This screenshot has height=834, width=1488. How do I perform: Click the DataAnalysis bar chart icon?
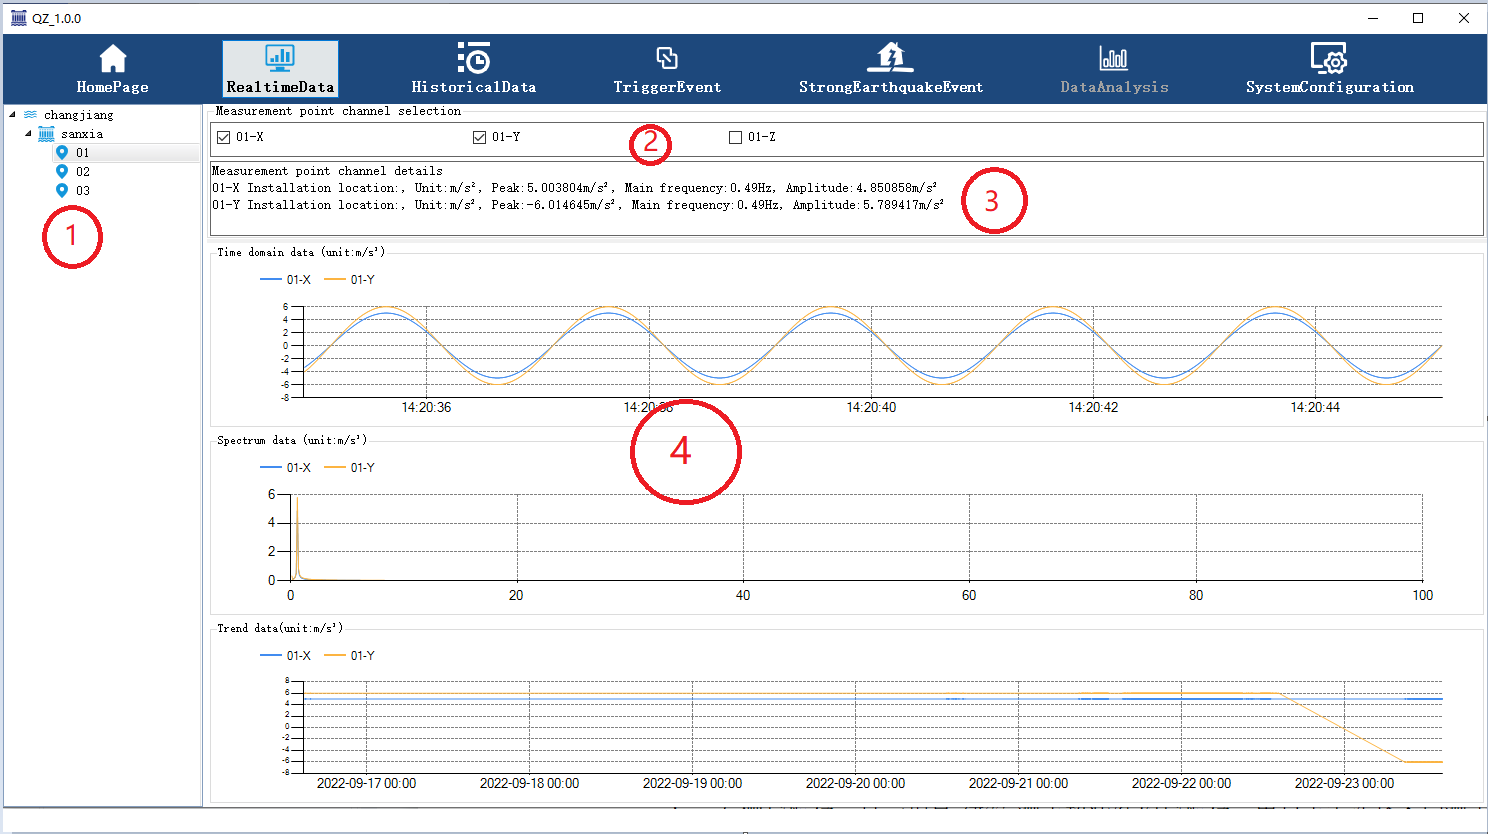(1114, 58)
